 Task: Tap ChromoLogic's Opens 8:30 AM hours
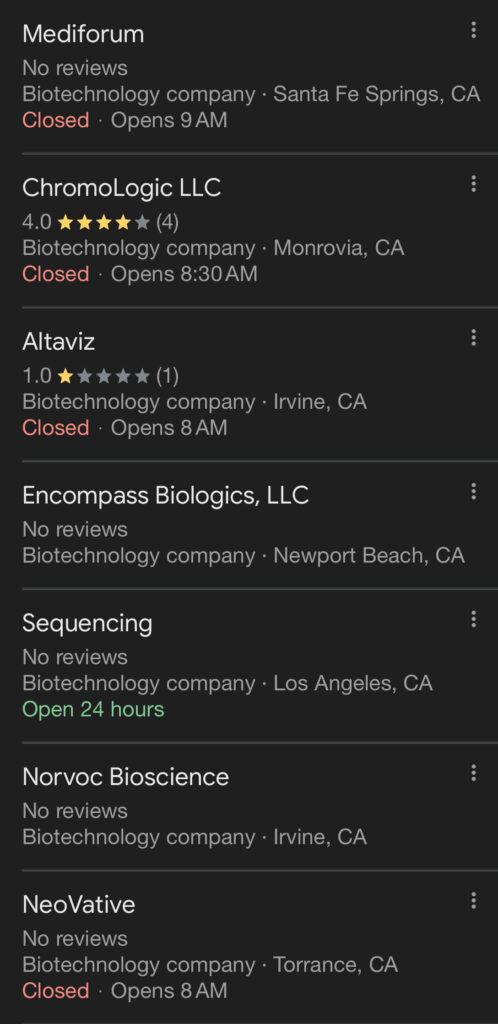tap(184, 274)
